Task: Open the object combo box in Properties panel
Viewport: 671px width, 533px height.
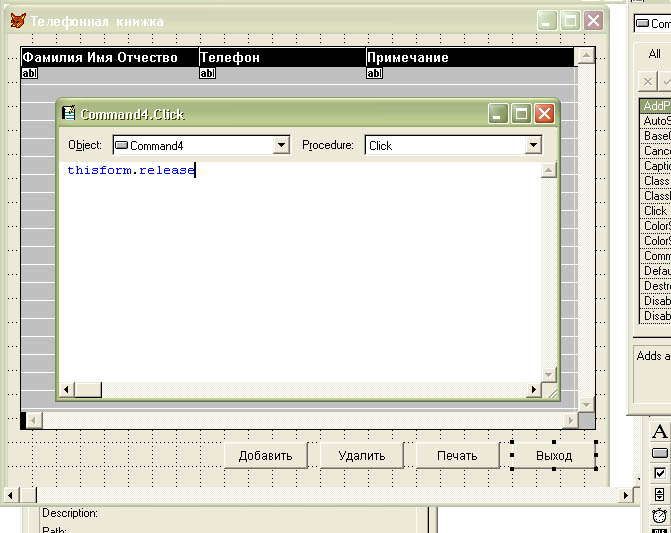Action: point(653,23)
